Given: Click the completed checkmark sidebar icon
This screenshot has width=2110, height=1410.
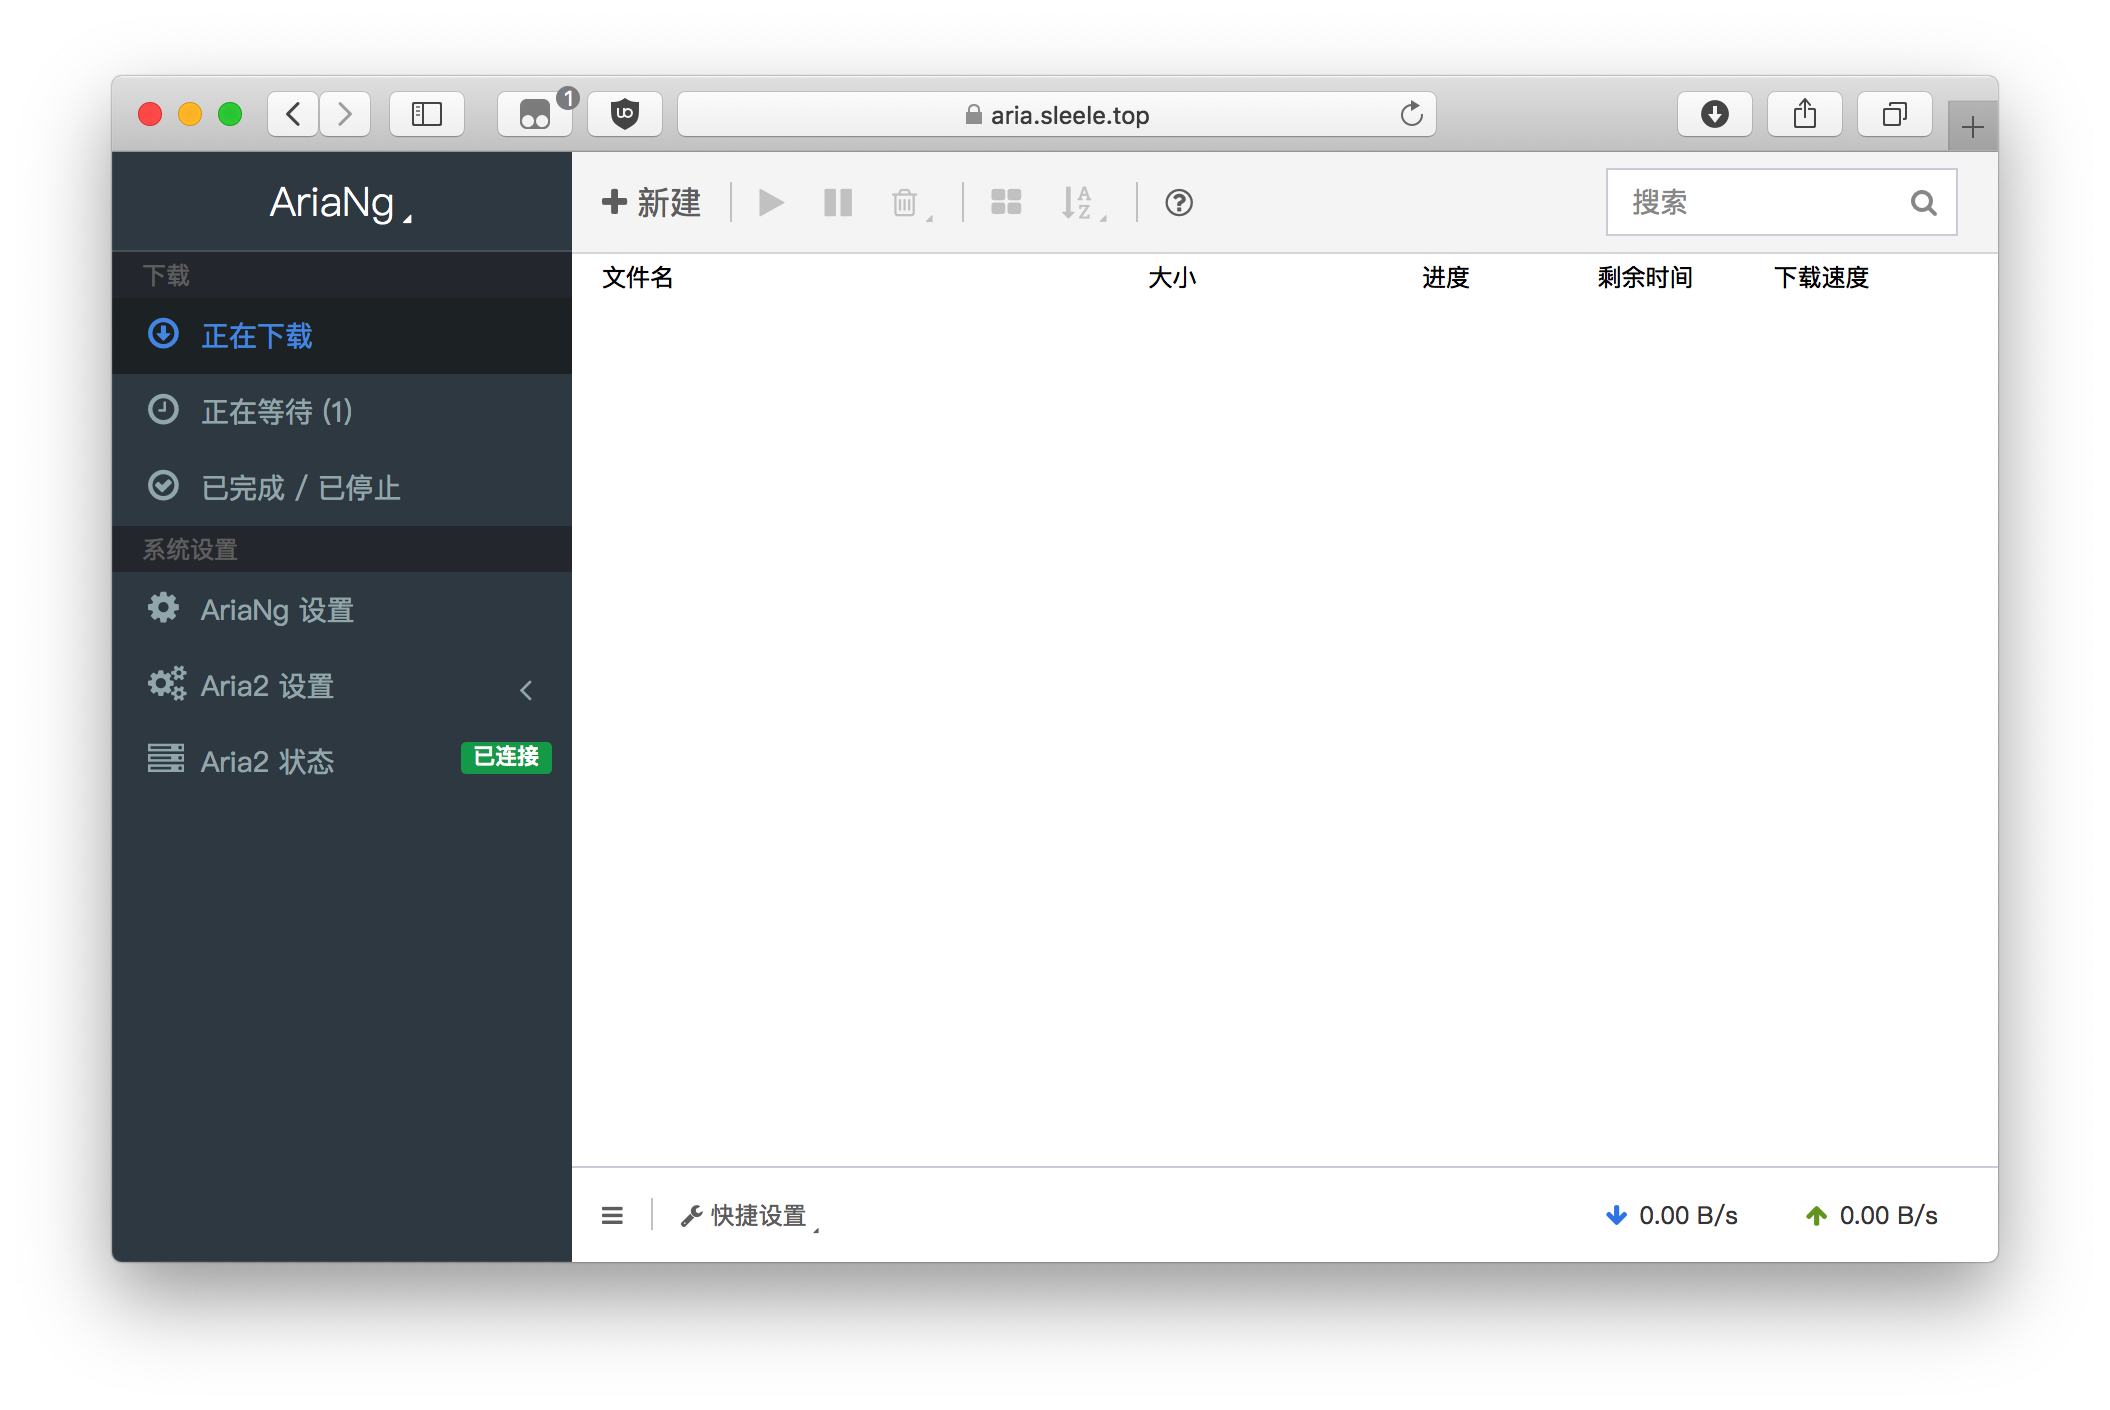Looking at the screenshot, I should pyautogui.click(x=163, y=486).
